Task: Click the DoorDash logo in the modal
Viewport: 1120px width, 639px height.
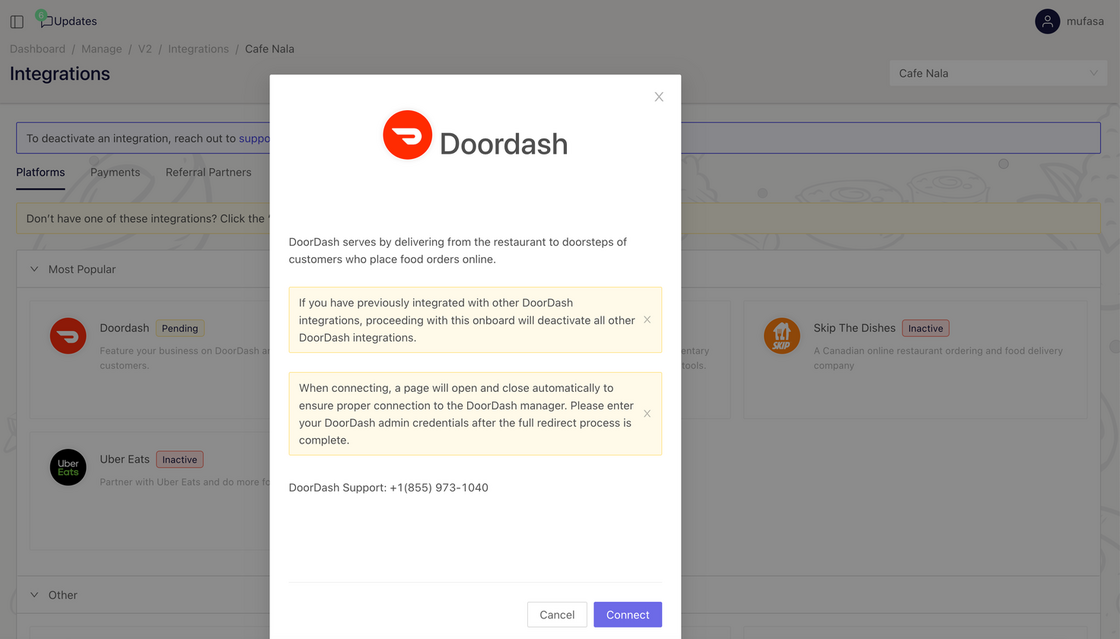Action: point(407,134)
